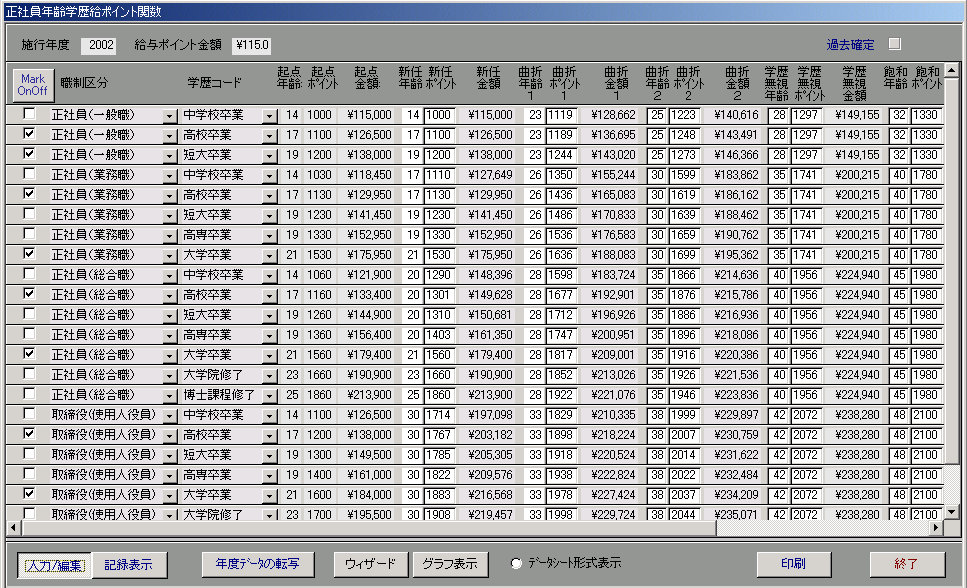Click the vertical scrollbar down arrow
This screenshot has height=588, width=967.
point(952,512)
